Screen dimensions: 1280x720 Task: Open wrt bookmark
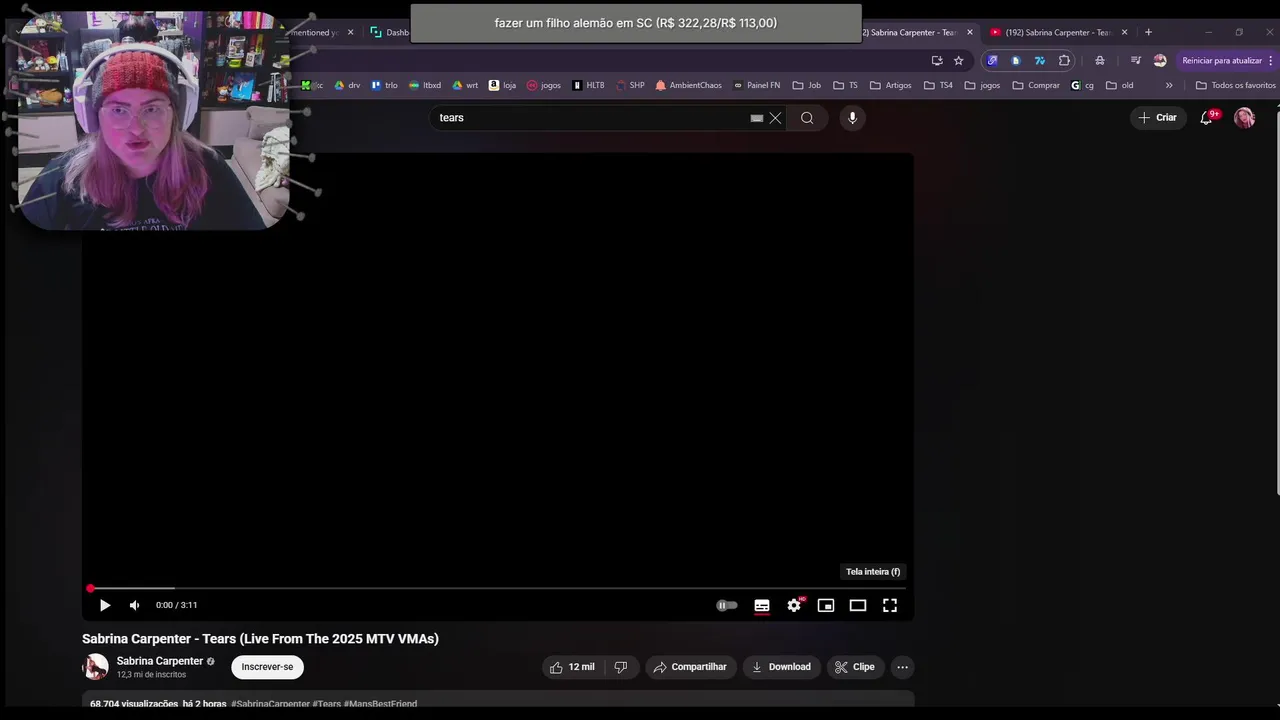[x=465, y=85]
